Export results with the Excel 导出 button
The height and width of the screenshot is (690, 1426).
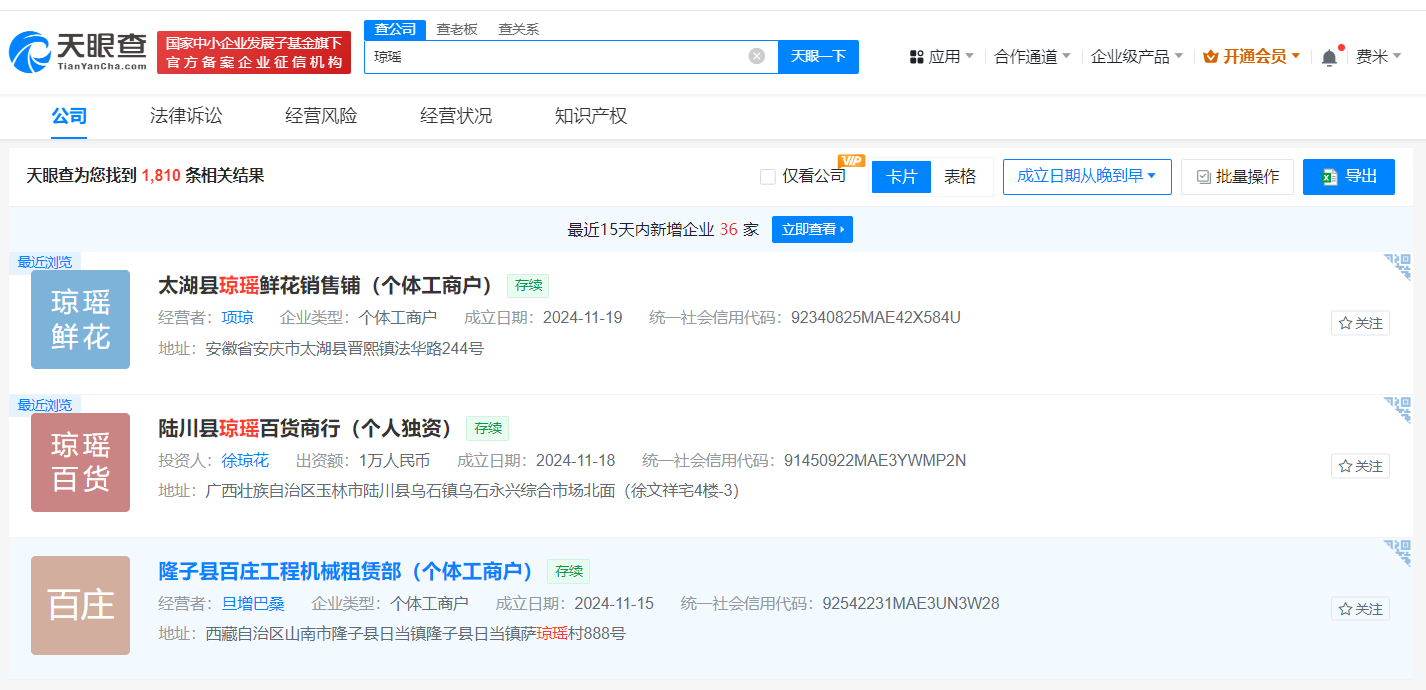pyautogui.click(x=1348, y=177)
